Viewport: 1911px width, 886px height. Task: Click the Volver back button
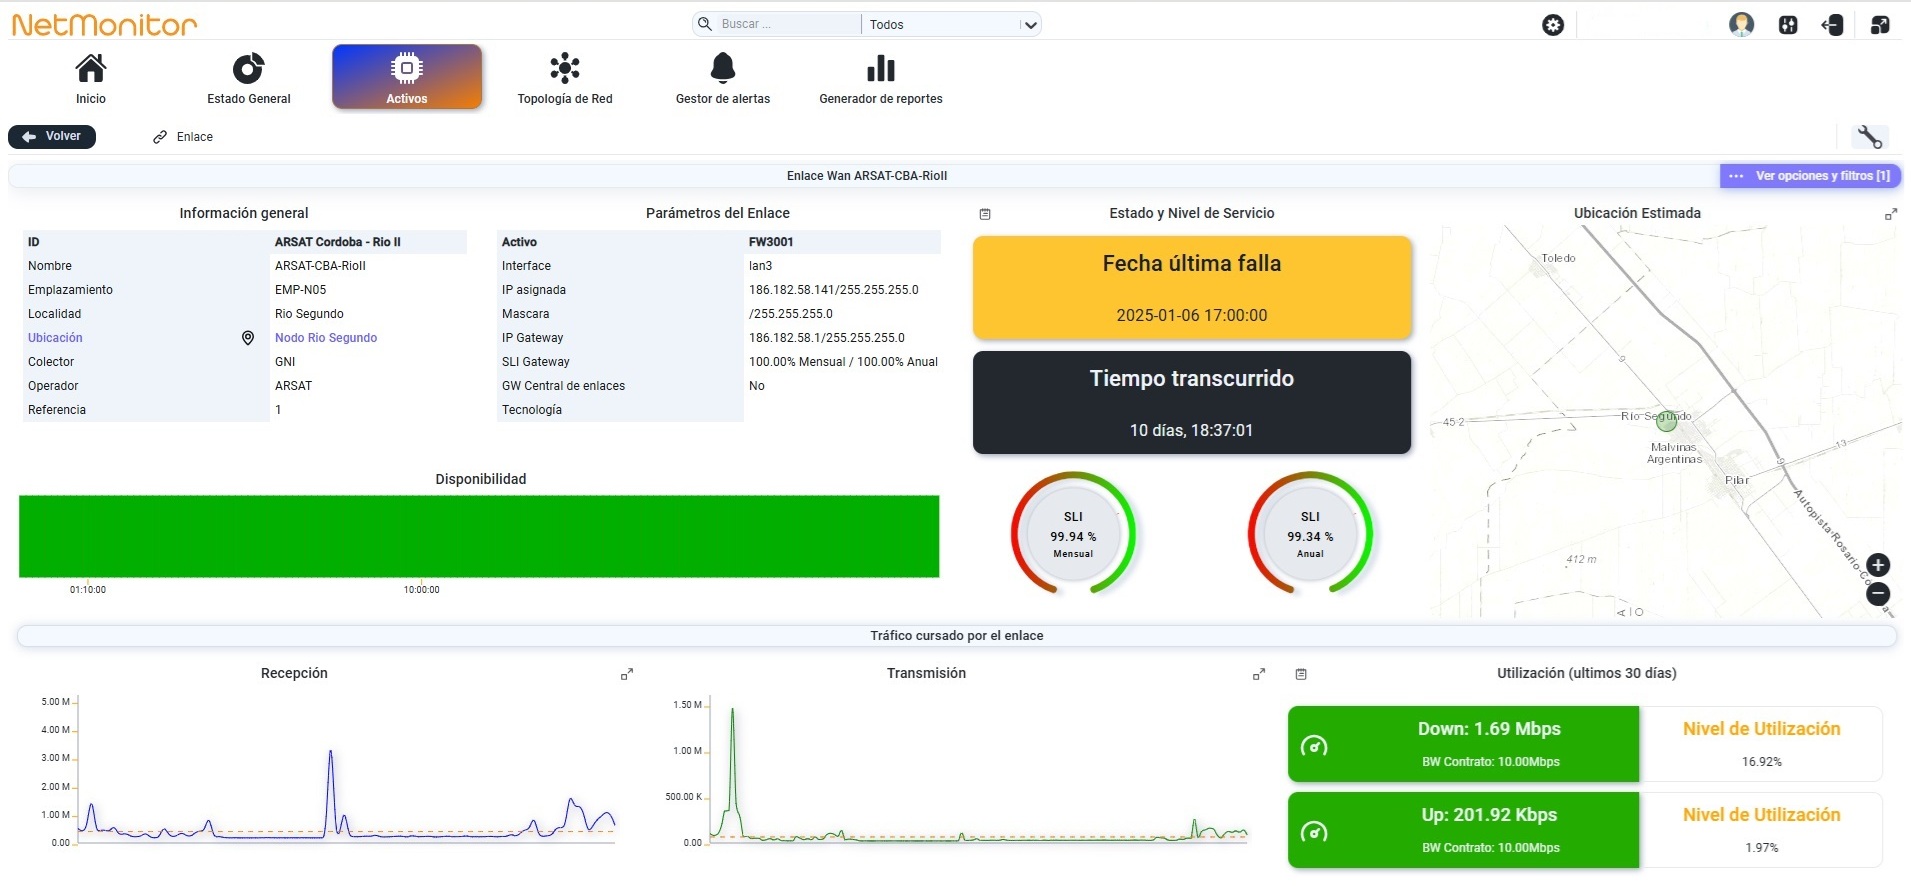point(52,137)
